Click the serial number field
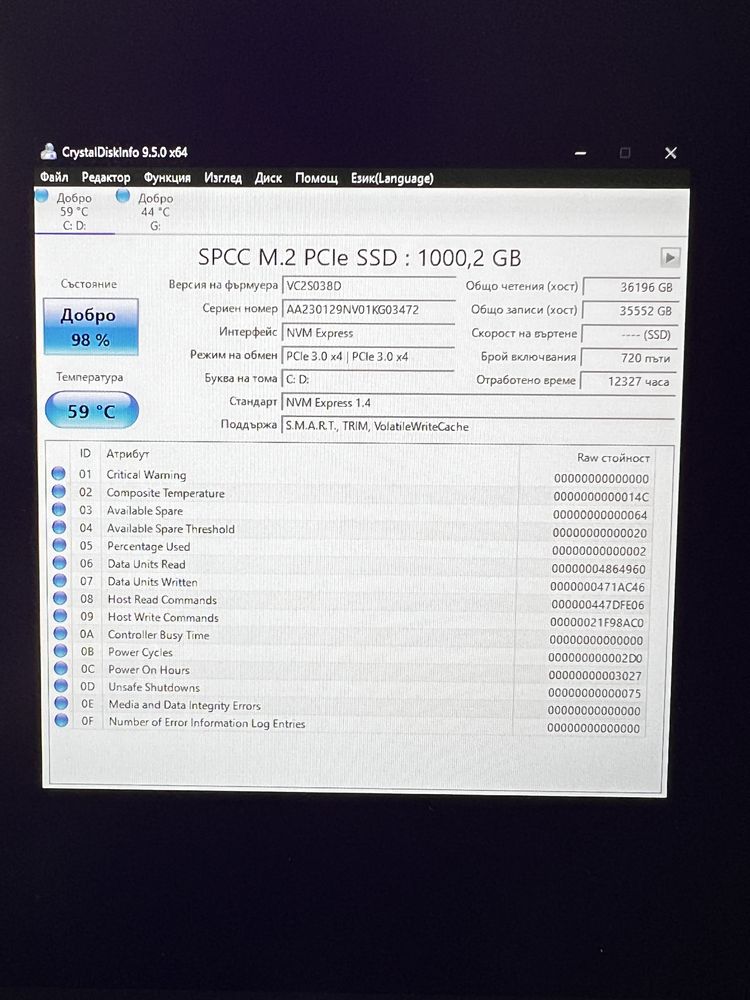This screenshot has width=750, height=1000. pos(369,309)
